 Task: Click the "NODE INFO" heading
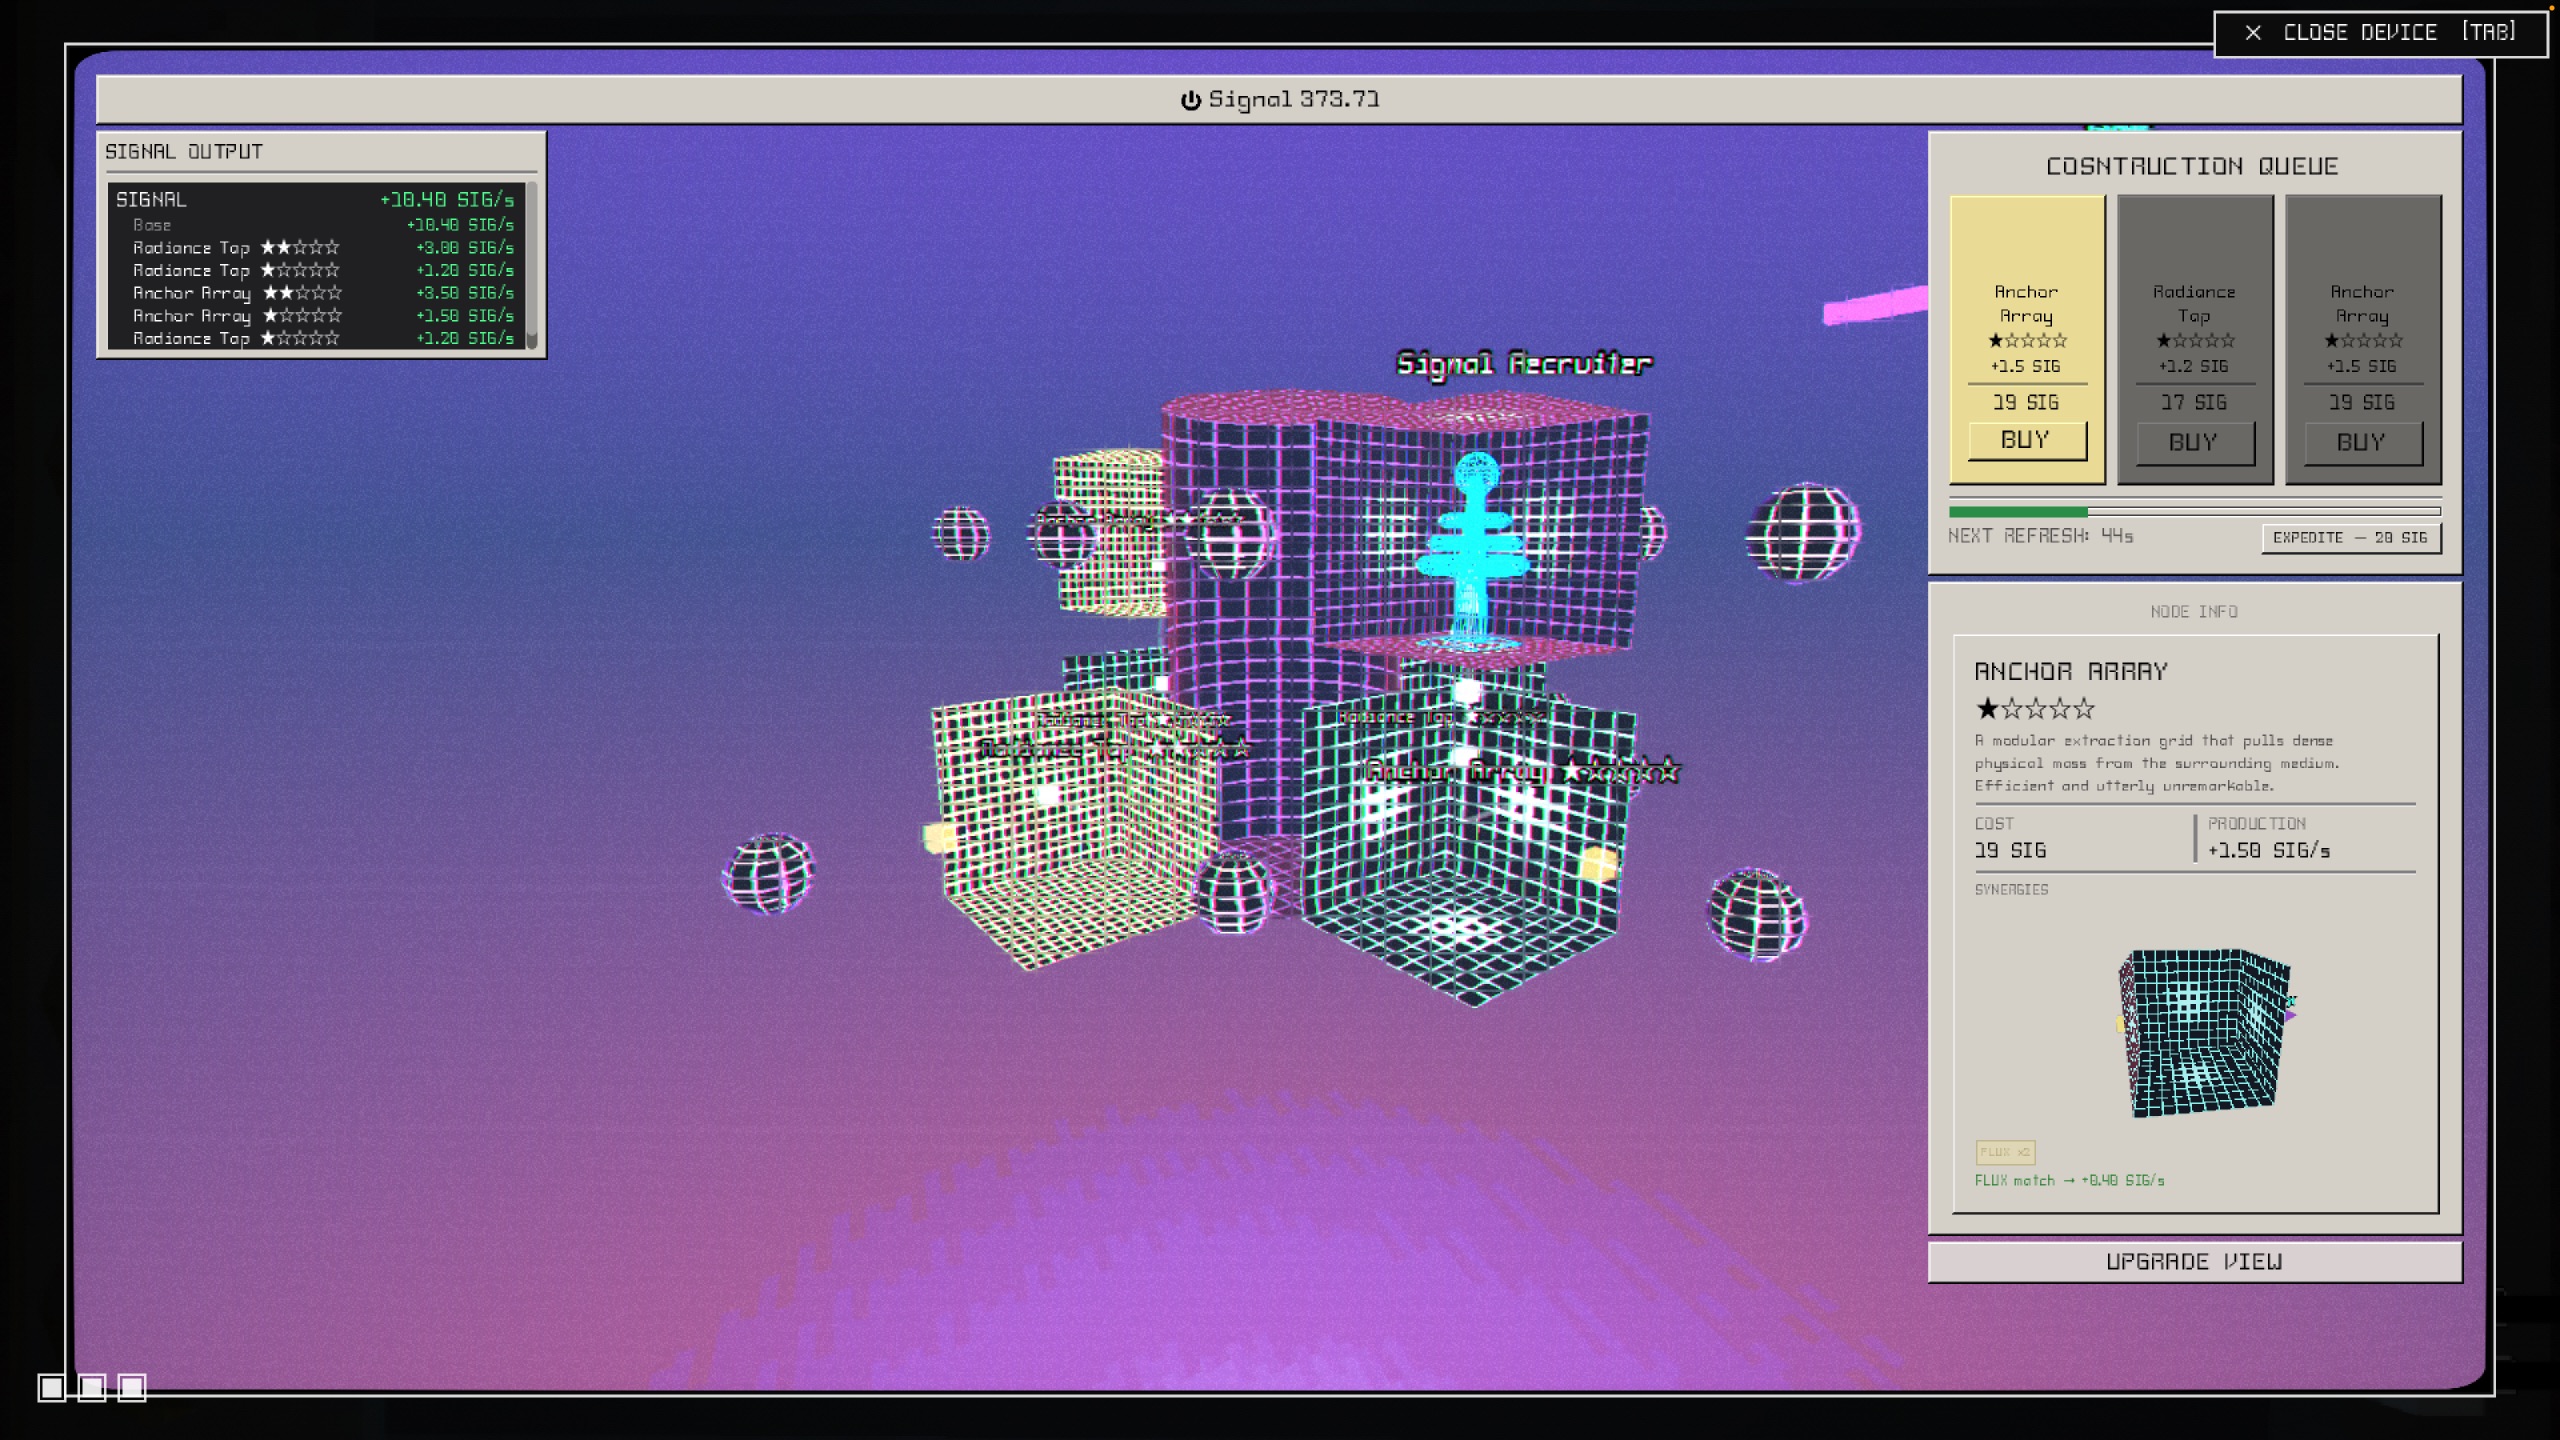(x=2194, y=612)
